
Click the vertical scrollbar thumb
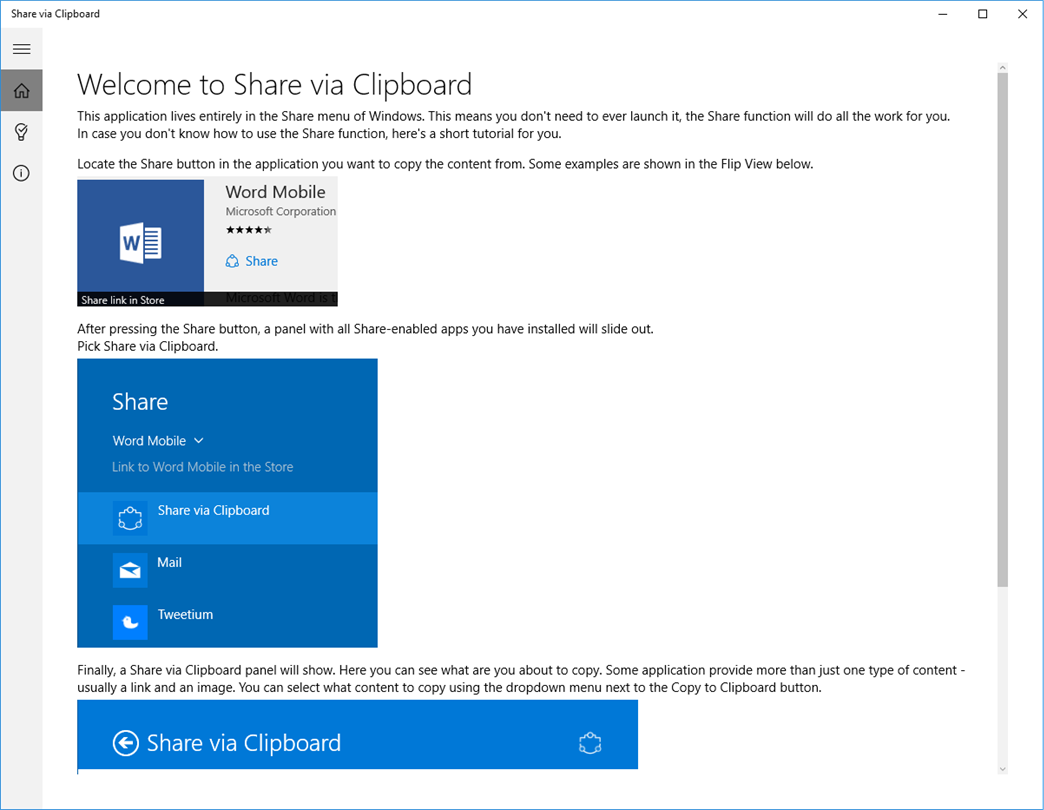[x=1003, y=329]
